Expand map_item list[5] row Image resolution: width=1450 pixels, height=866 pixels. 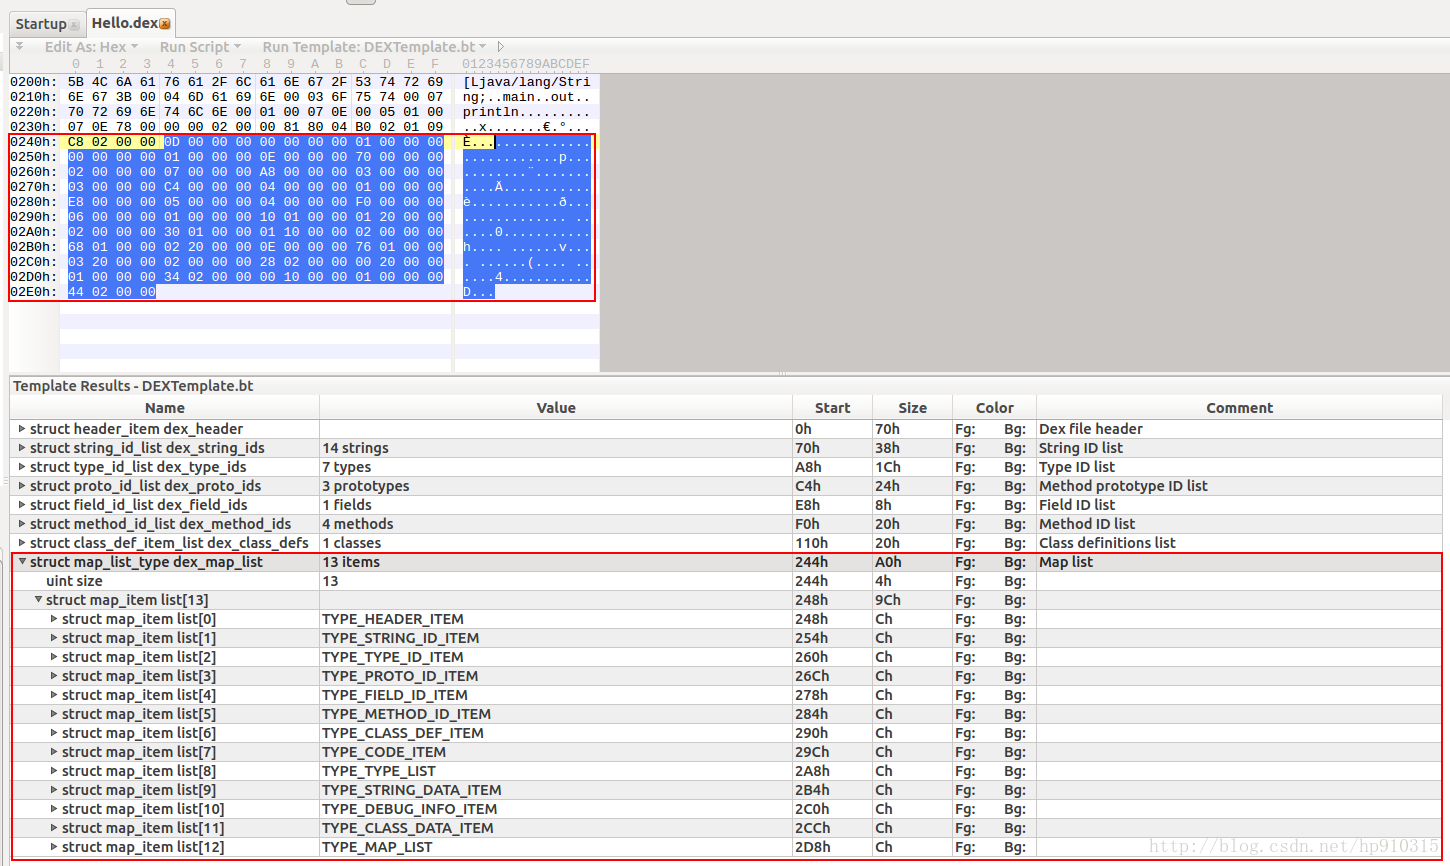[x=54, y=714]
